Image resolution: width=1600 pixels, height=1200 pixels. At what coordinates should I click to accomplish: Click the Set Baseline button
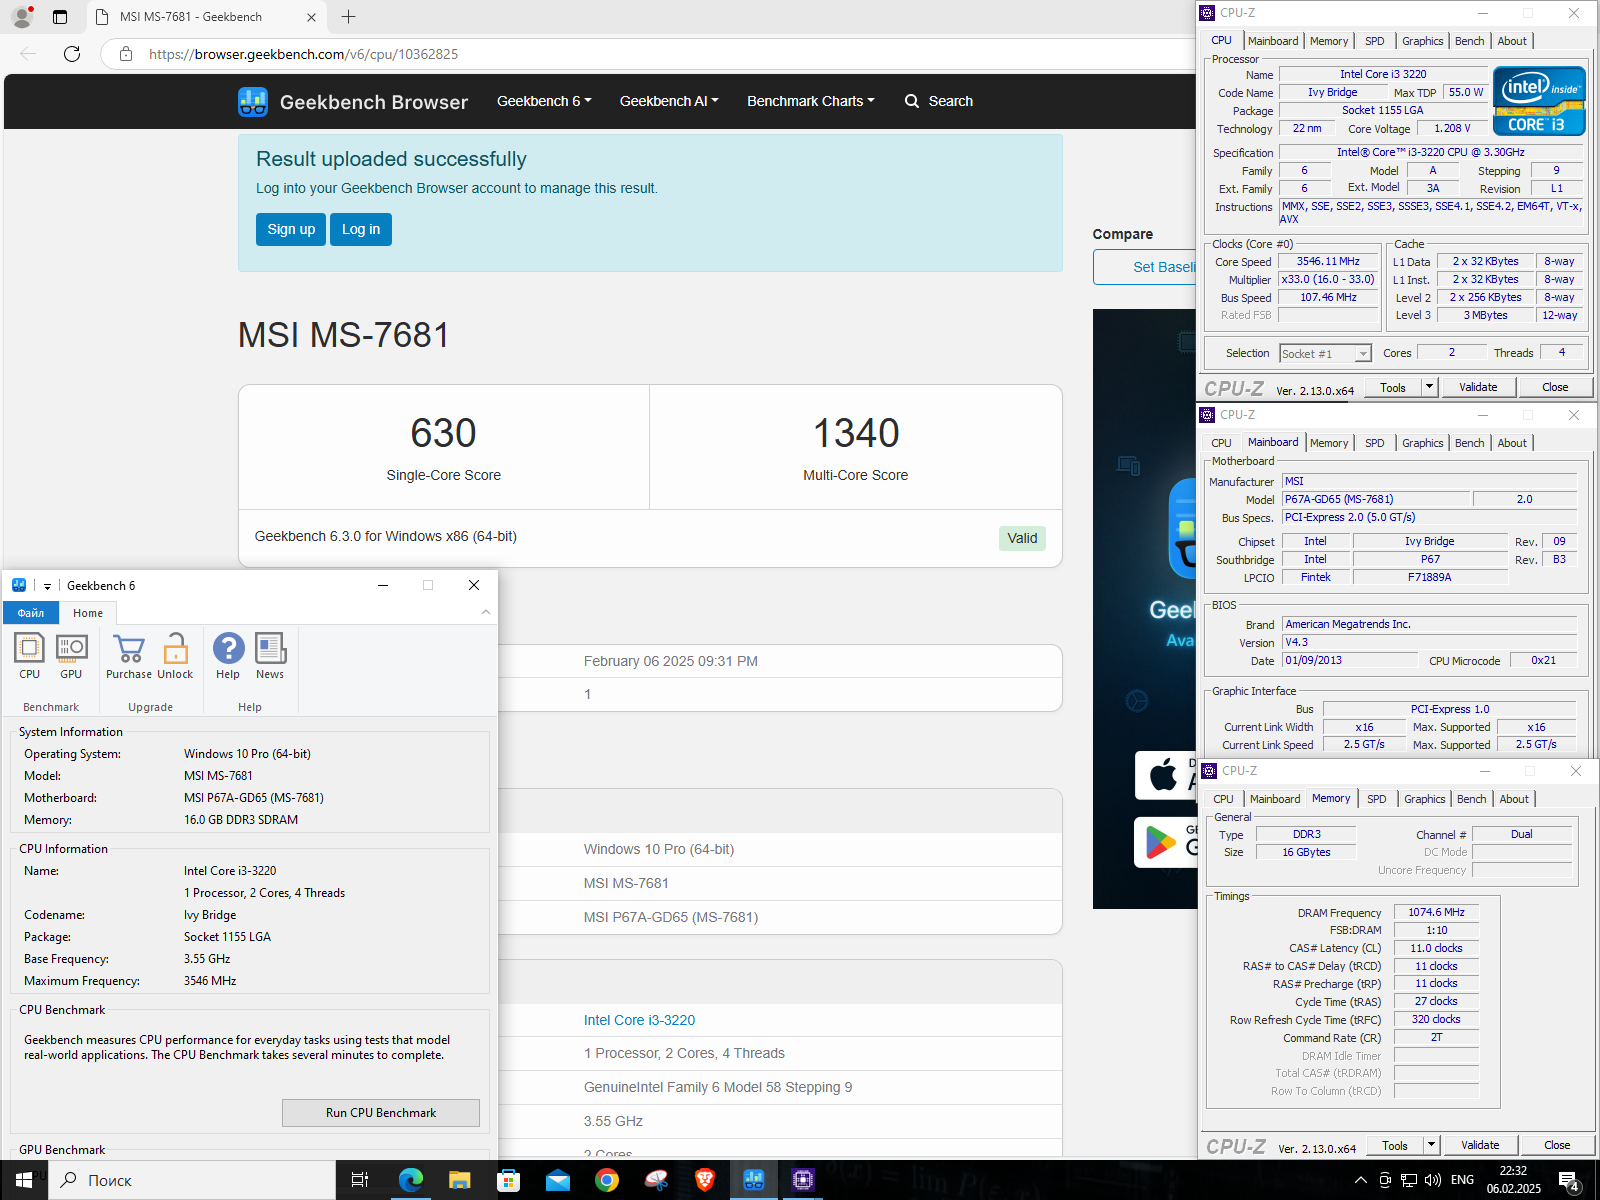point(1145,267)
